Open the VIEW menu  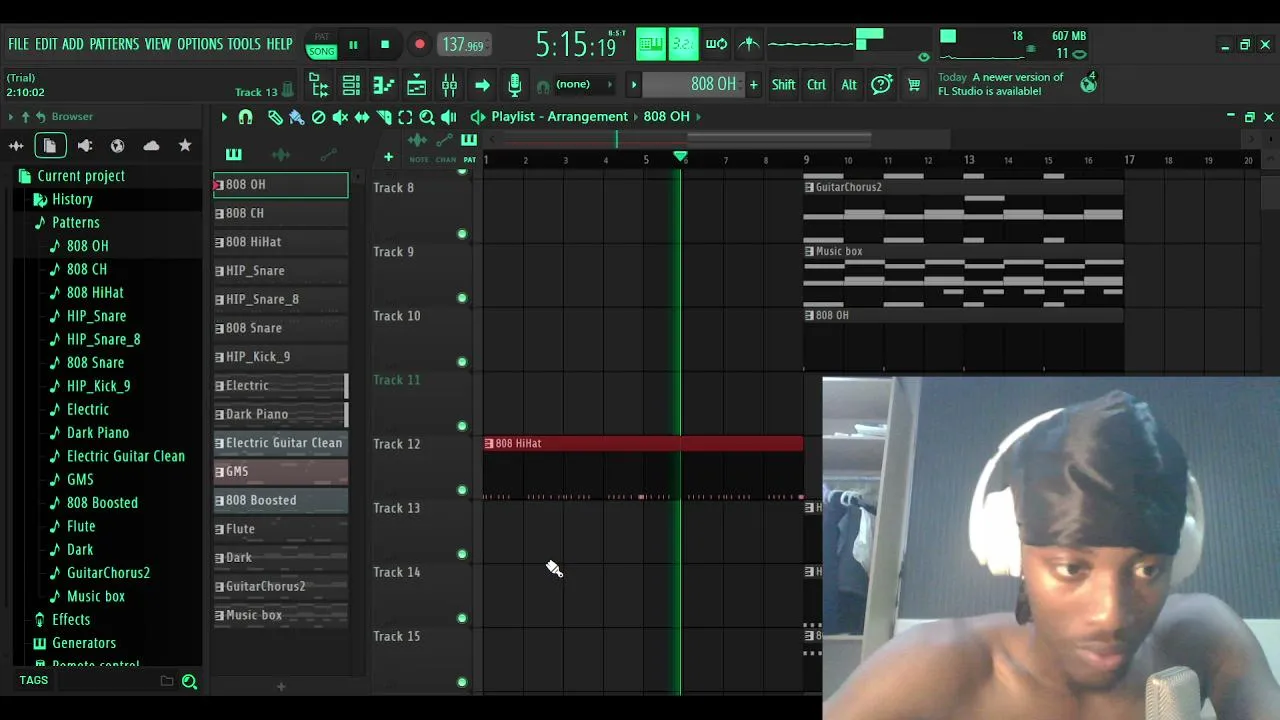[x=158, y=44]
